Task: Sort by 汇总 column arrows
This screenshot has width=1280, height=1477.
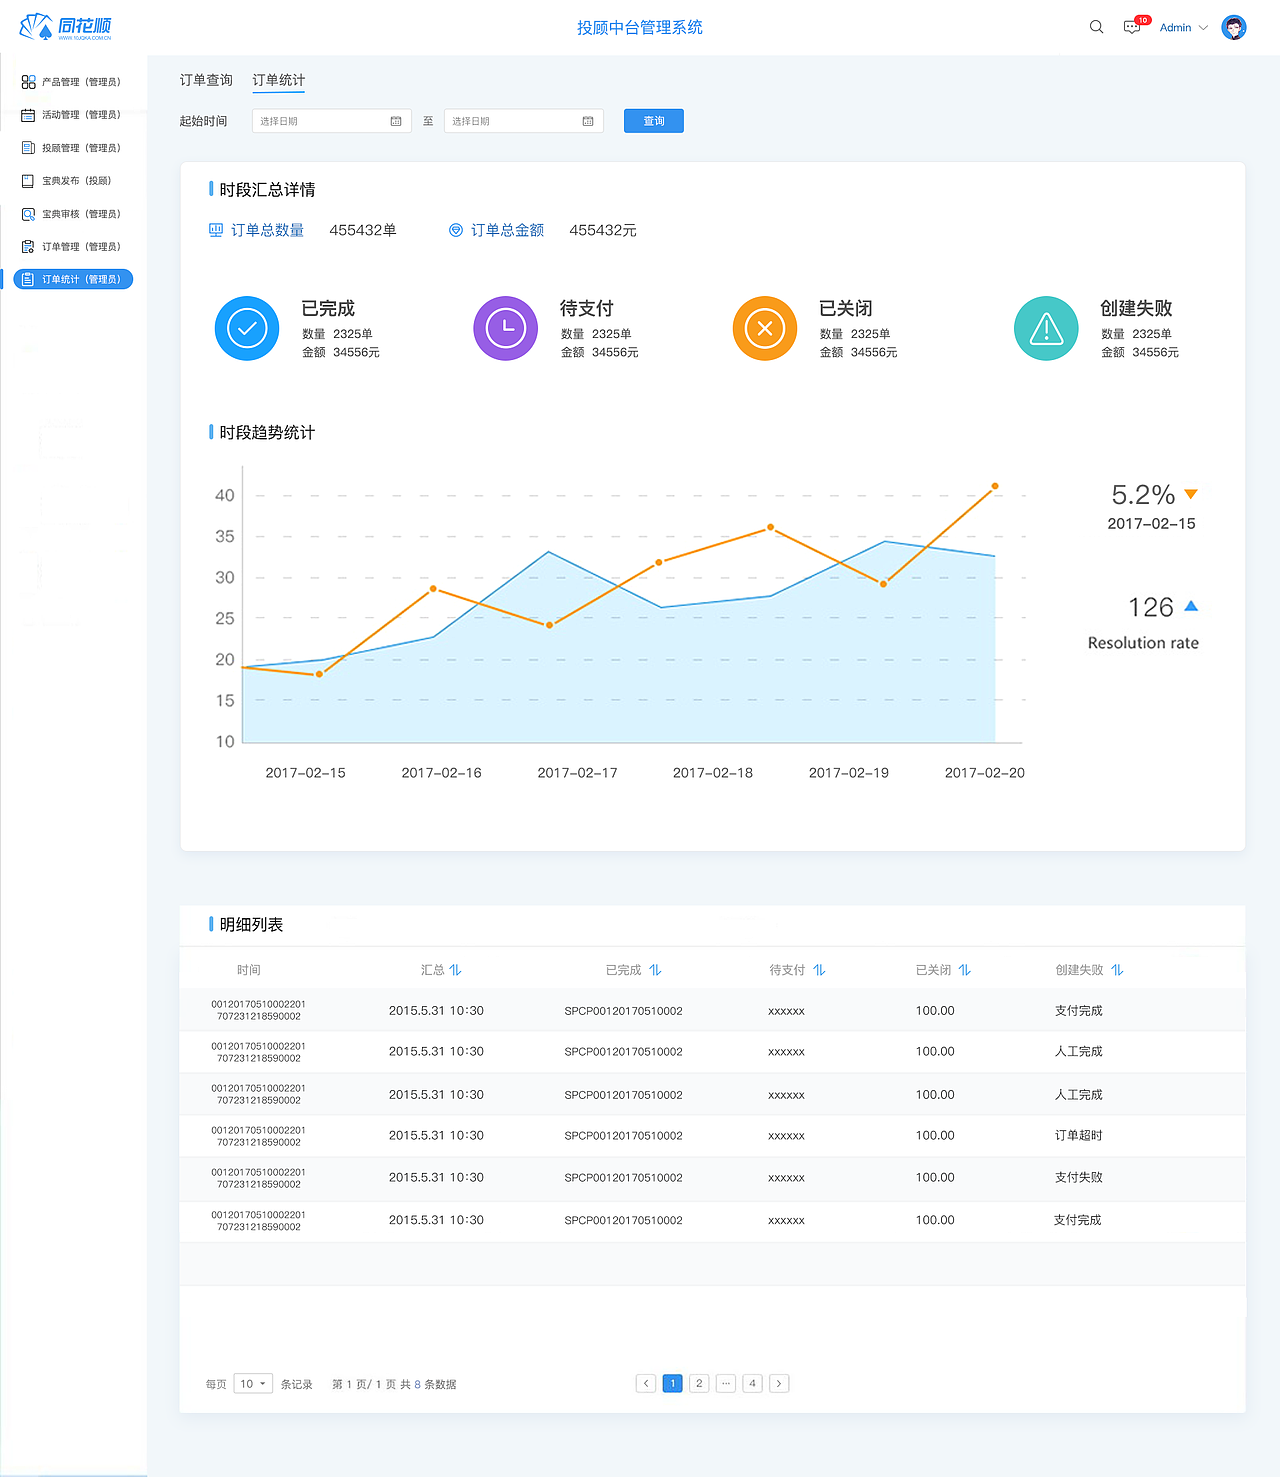Action: [x=455, y=970]
